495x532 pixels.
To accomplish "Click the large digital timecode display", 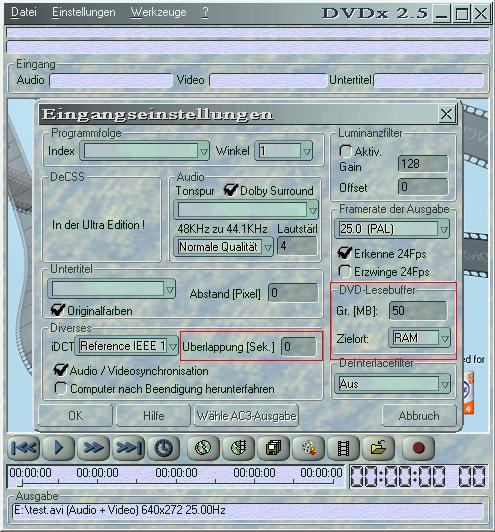I will (x=418, y=476).
